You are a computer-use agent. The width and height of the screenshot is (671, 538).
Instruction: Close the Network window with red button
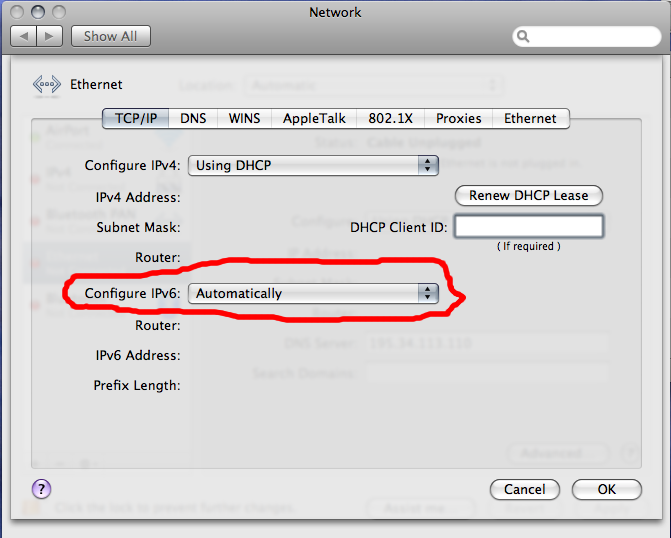click(18, 12)
